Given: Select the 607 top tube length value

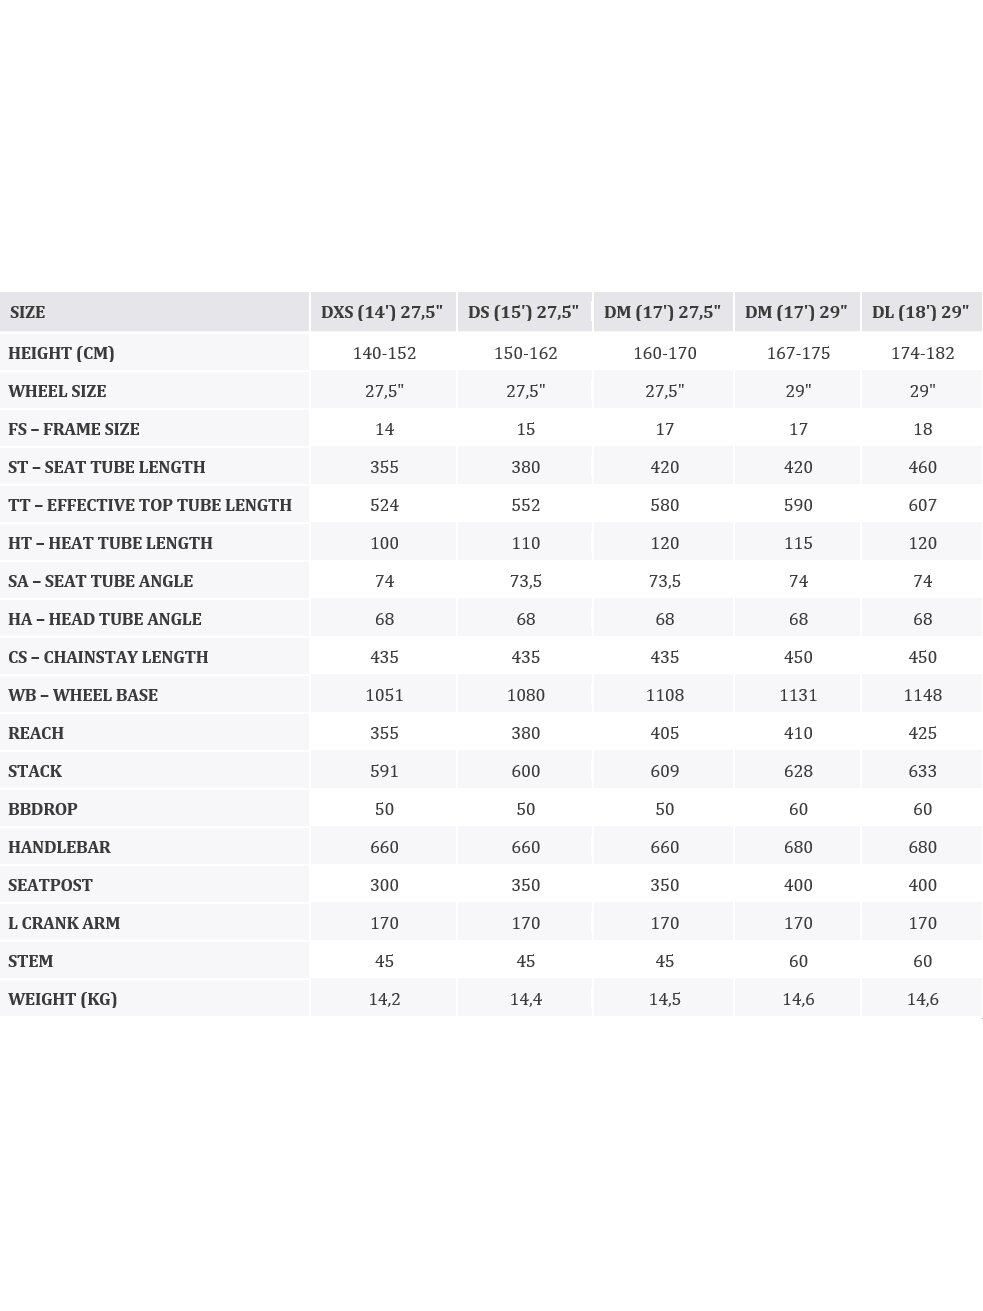Looking at the screenshot, I should pyautogui.click(x=922, y=505).
